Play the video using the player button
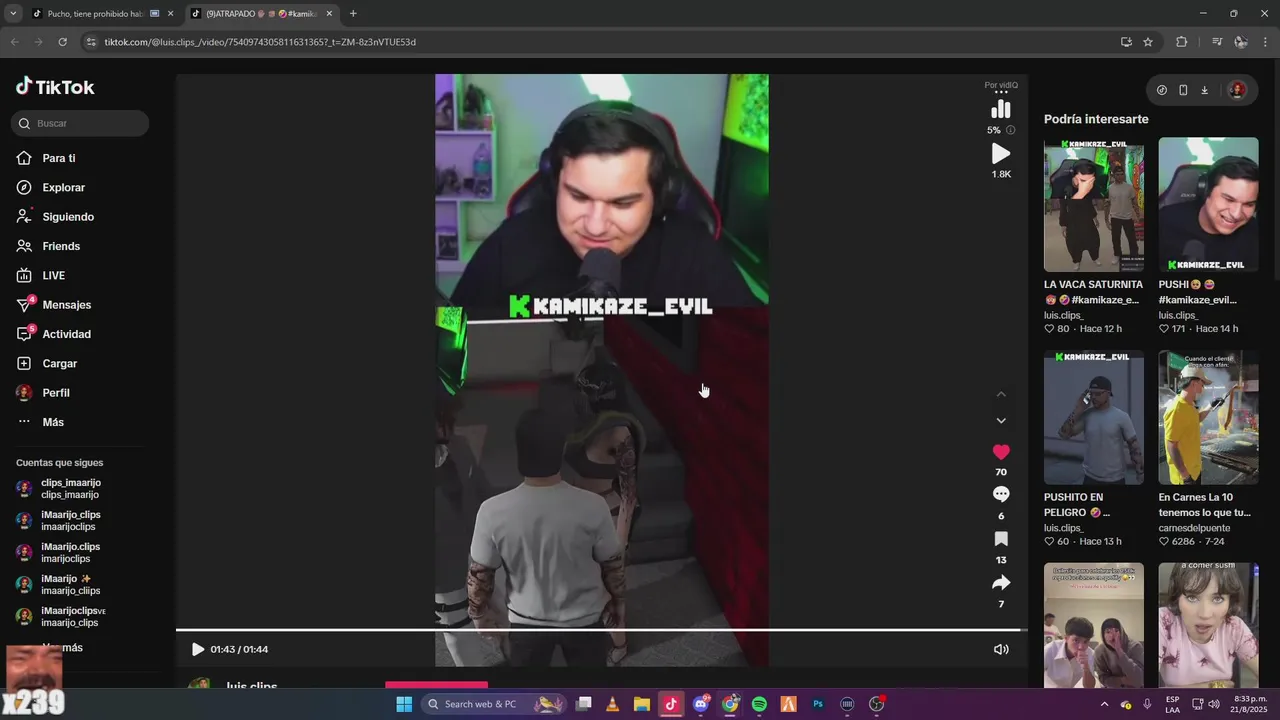 [197, 649]
